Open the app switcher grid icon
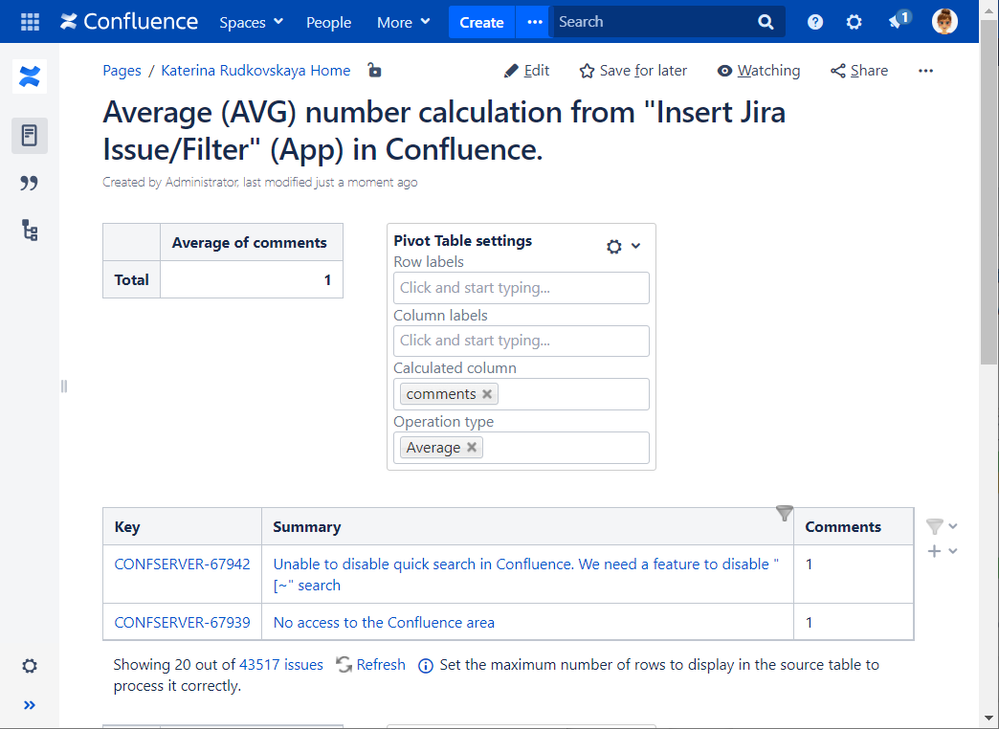The height and width of the screenshot is (729, 999). pos(30,22)
